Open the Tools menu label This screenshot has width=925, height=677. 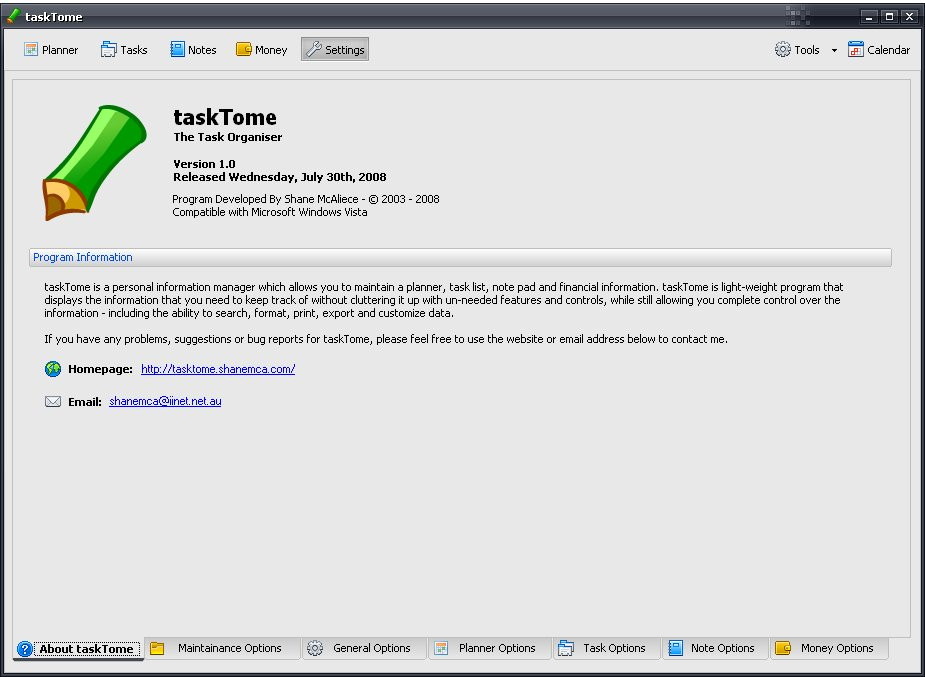coord(806,50)
